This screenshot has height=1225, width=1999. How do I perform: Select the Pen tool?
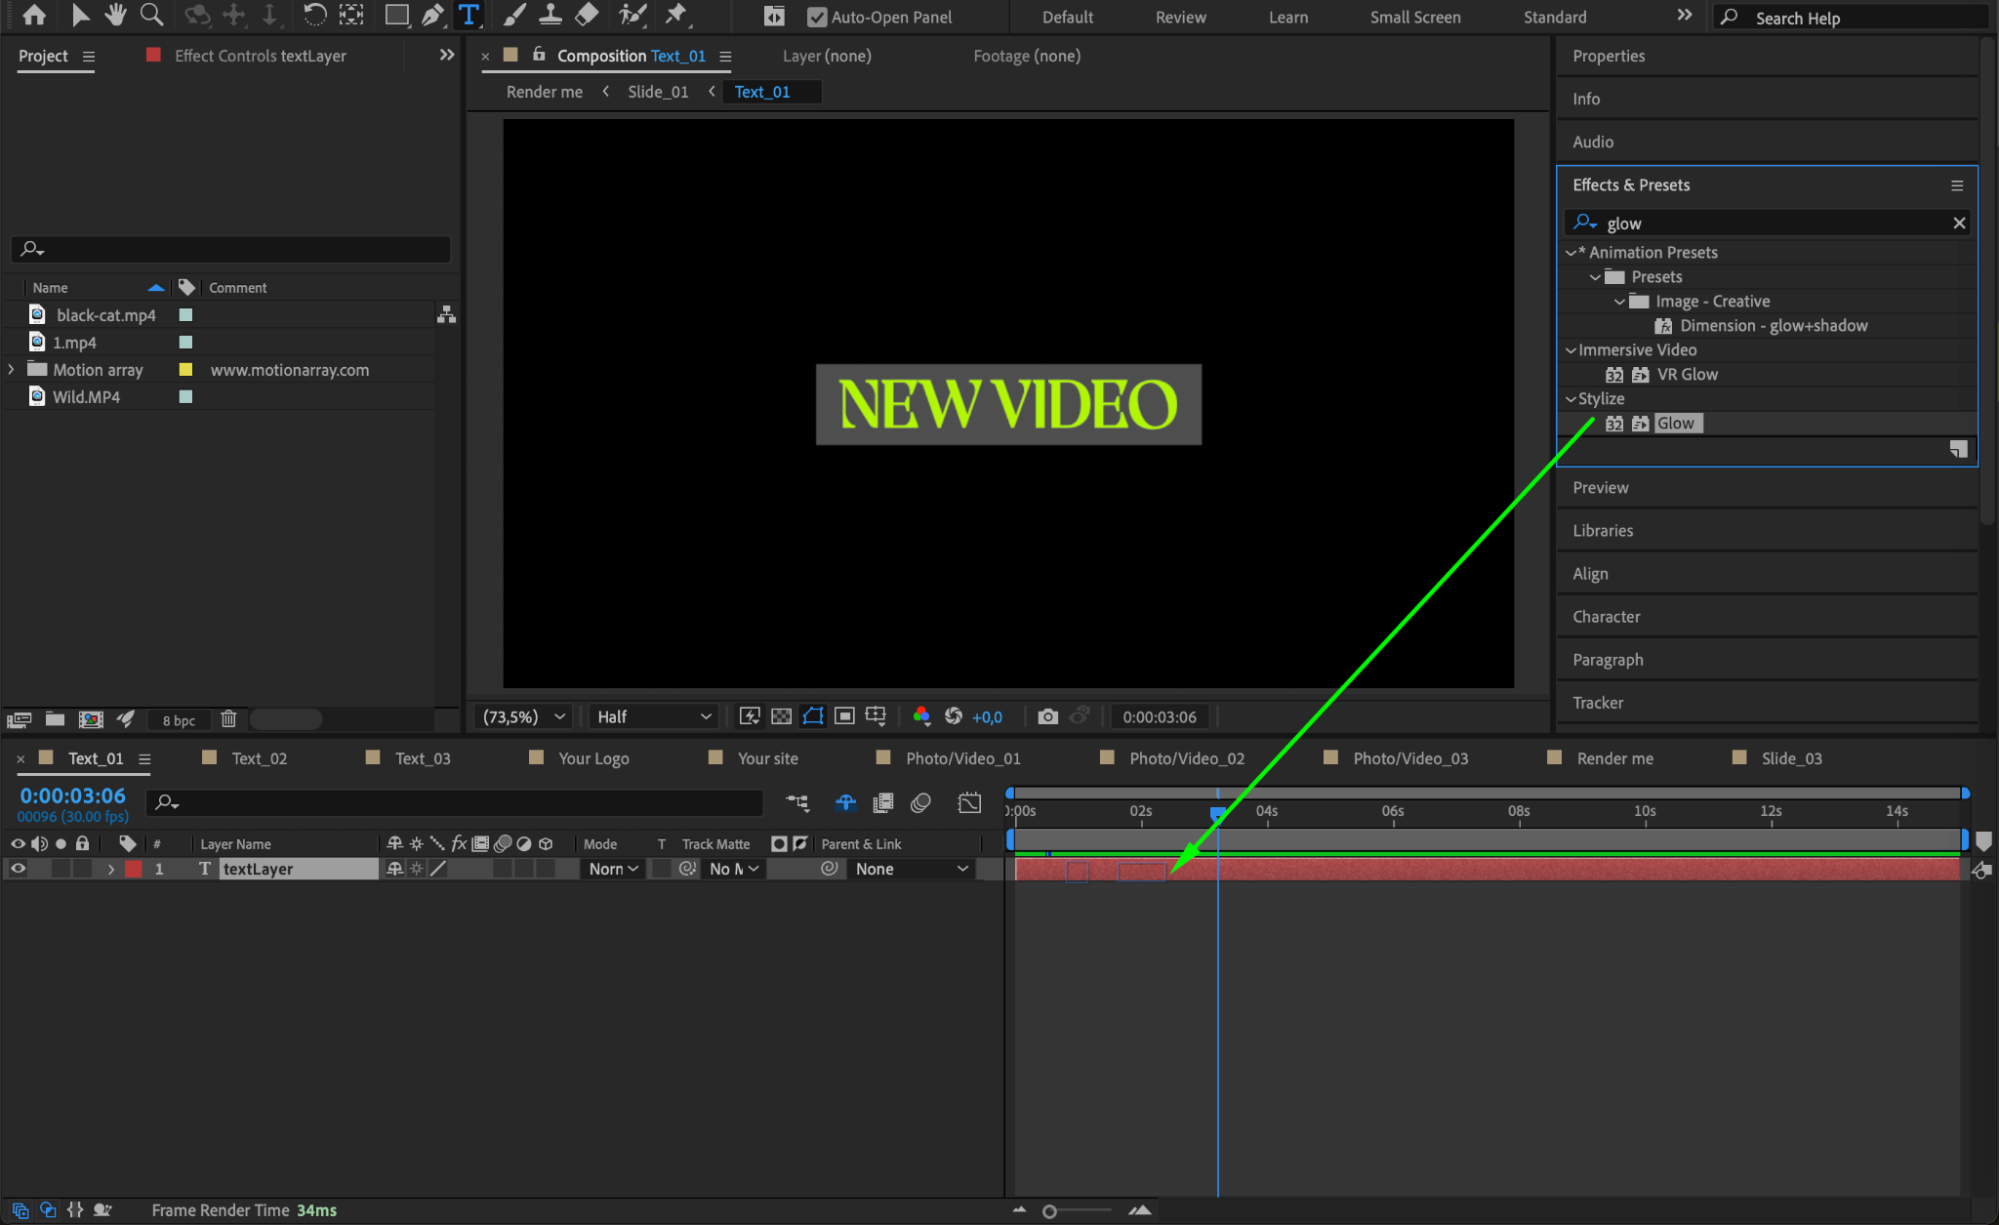[432, 15]
